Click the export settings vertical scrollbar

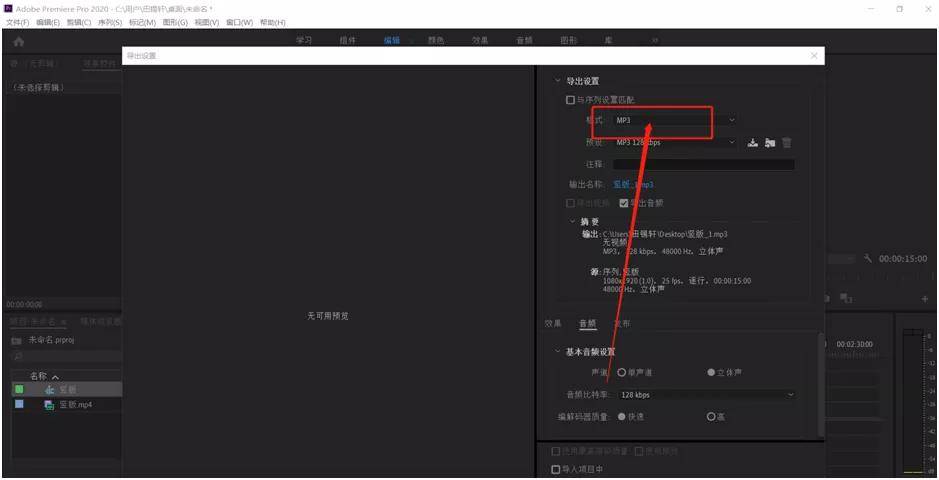tap(821, 384)
